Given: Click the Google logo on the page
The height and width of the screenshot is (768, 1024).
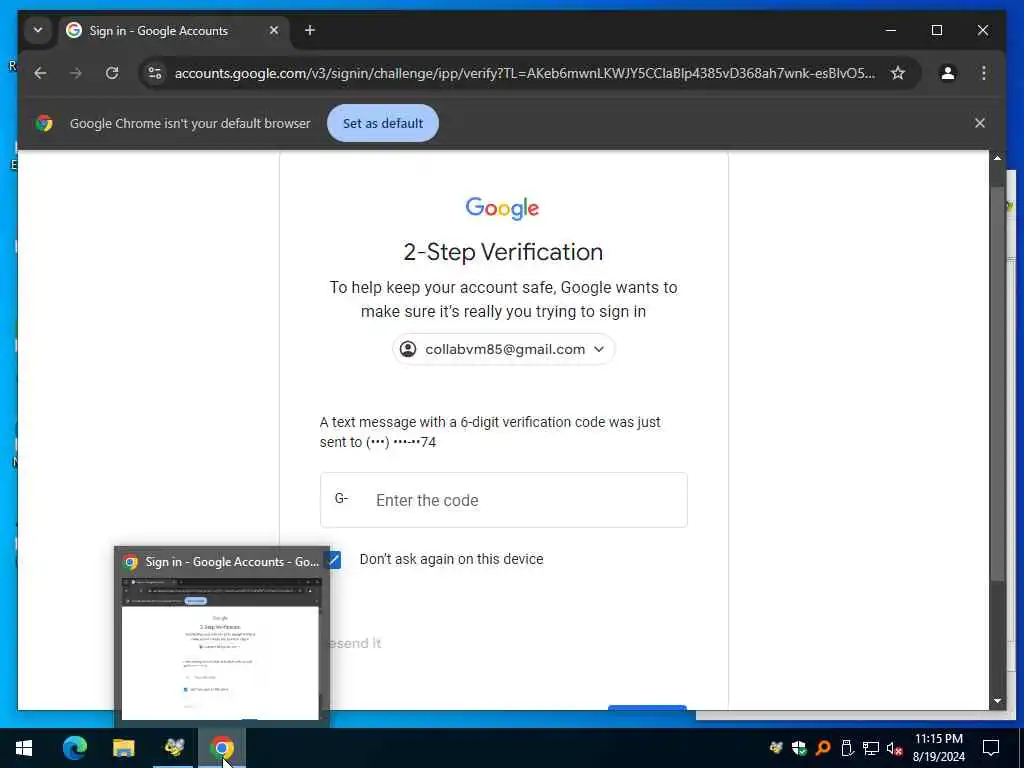Looking at the screenshot, I should click(502, 208).
